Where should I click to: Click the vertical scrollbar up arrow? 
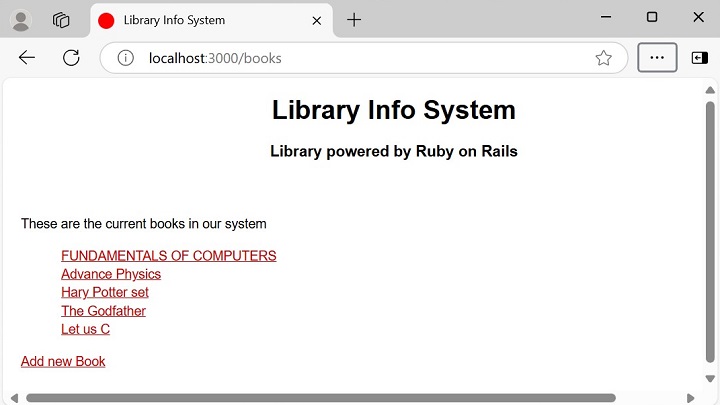710,90
